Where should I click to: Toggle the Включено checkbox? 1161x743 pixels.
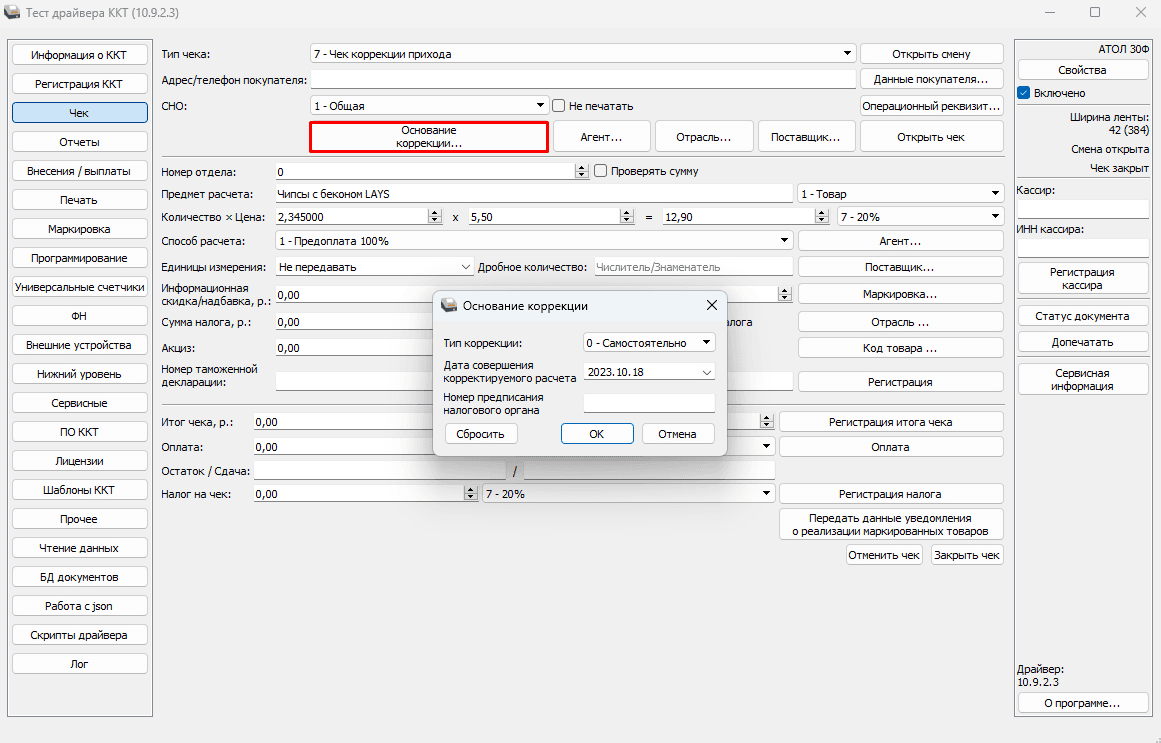tap(1024, 93)
